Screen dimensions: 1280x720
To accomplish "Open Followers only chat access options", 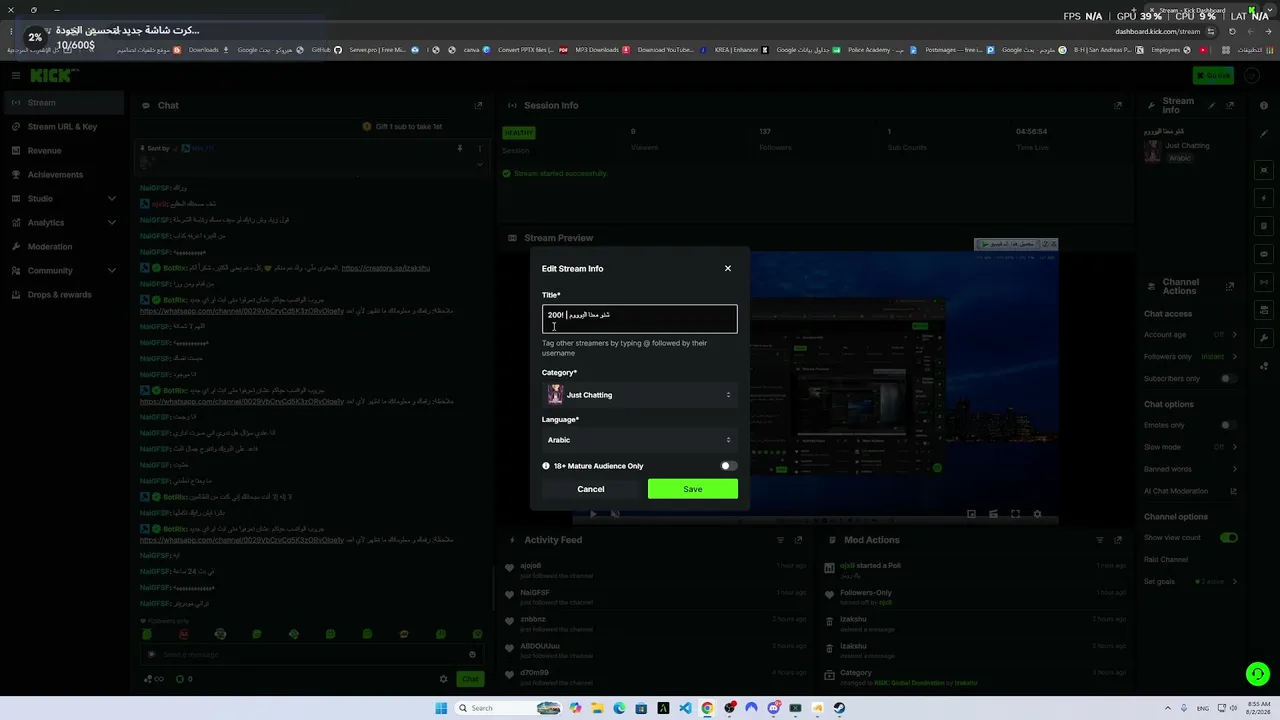I will pos(1190,357).
